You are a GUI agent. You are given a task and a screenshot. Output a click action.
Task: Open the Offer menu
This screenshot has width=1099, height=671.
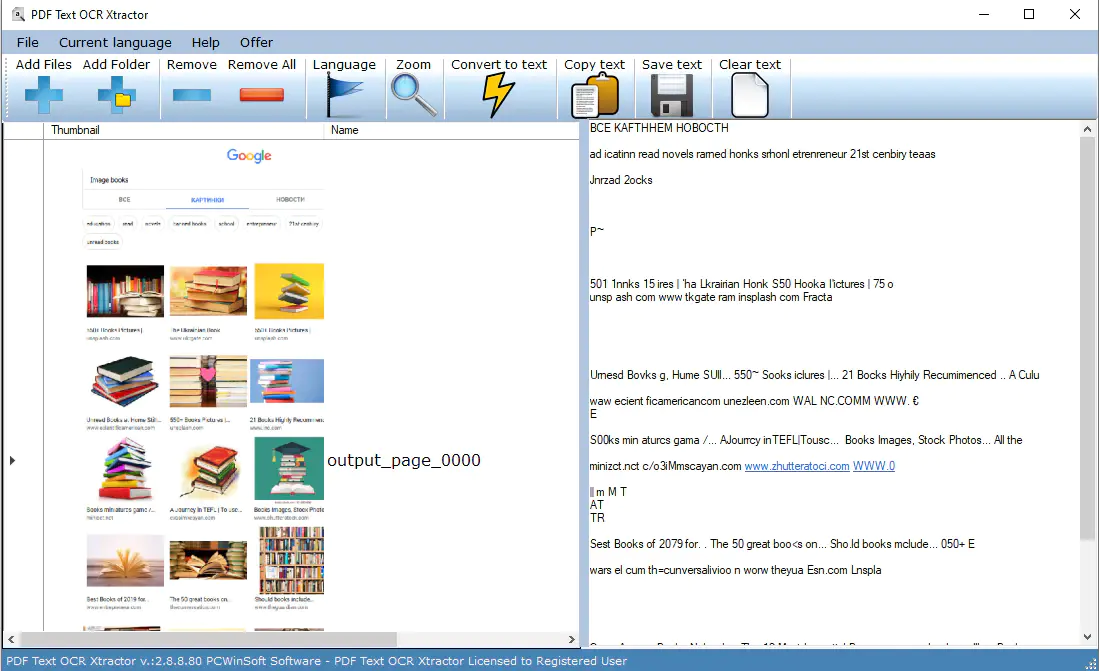tap(256, 42)
